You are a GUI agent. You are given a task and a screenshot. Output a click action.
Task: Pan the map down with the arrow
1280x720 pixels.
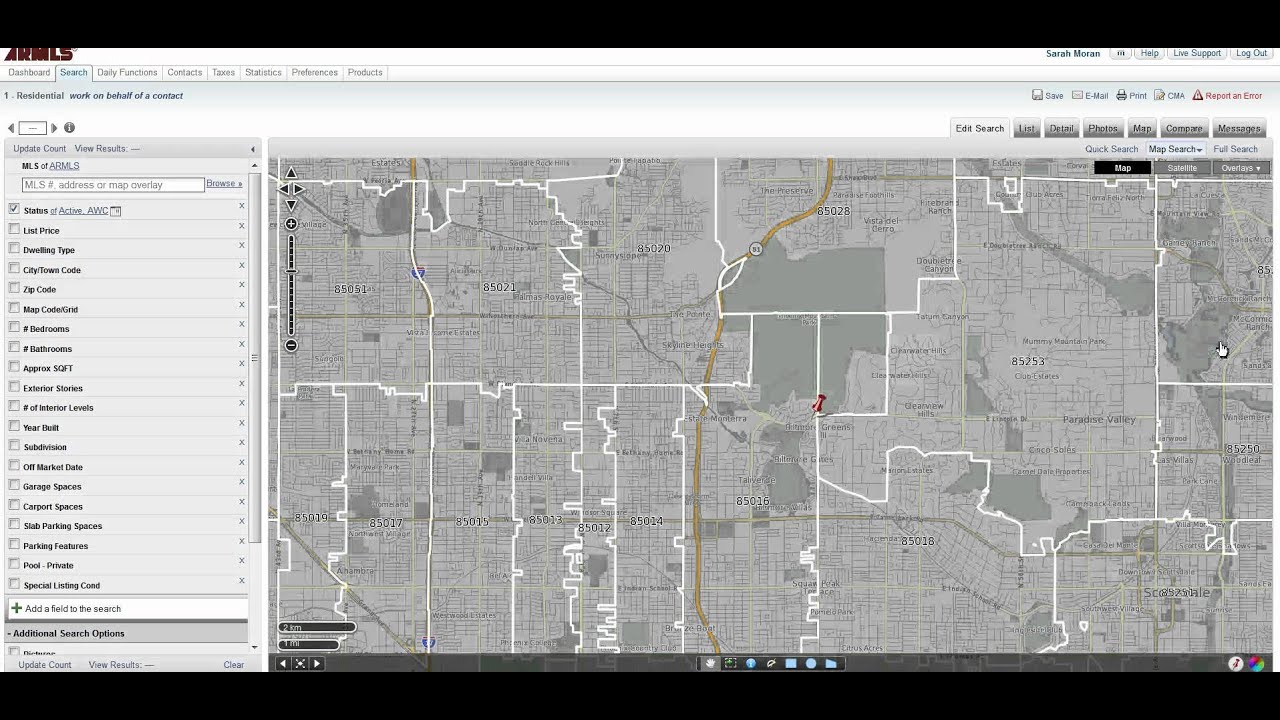click(x=291, y=205)
